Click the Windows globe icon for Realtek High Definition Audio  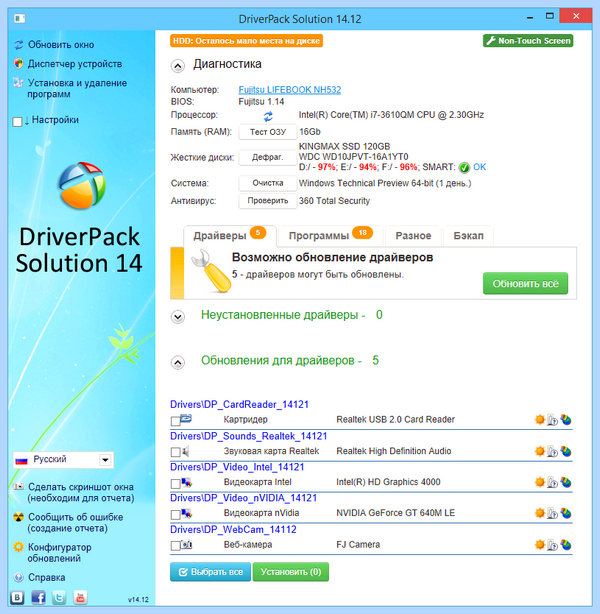coord(566,451)
